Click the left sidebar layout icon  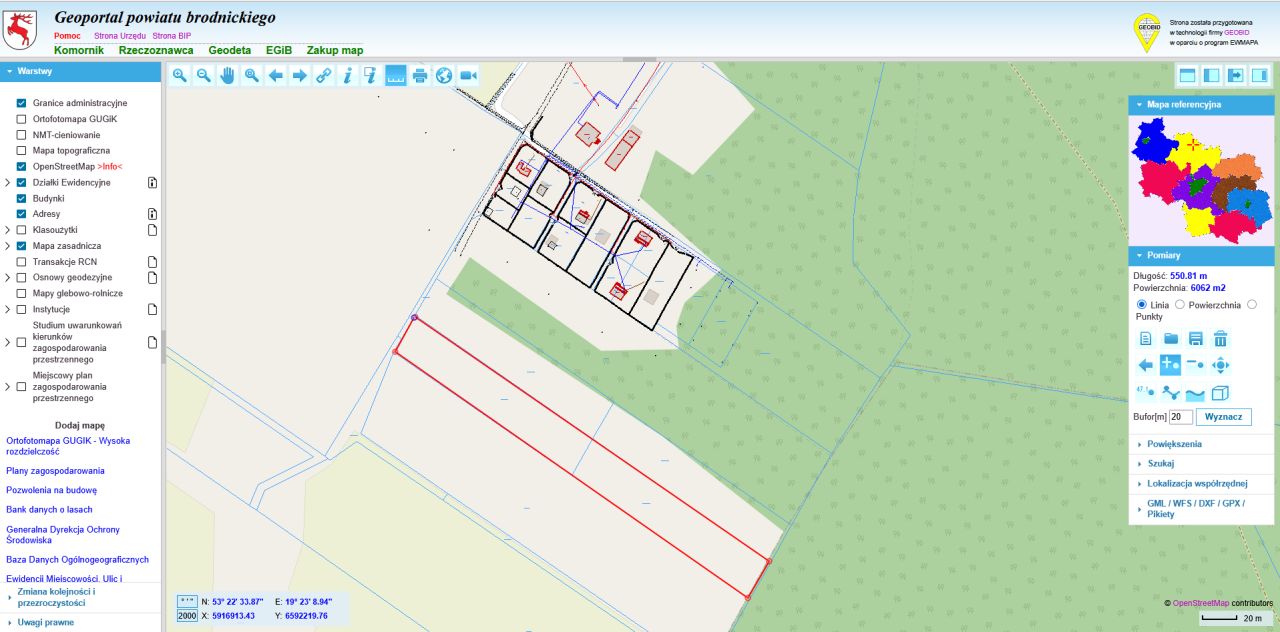point(1211,75)
